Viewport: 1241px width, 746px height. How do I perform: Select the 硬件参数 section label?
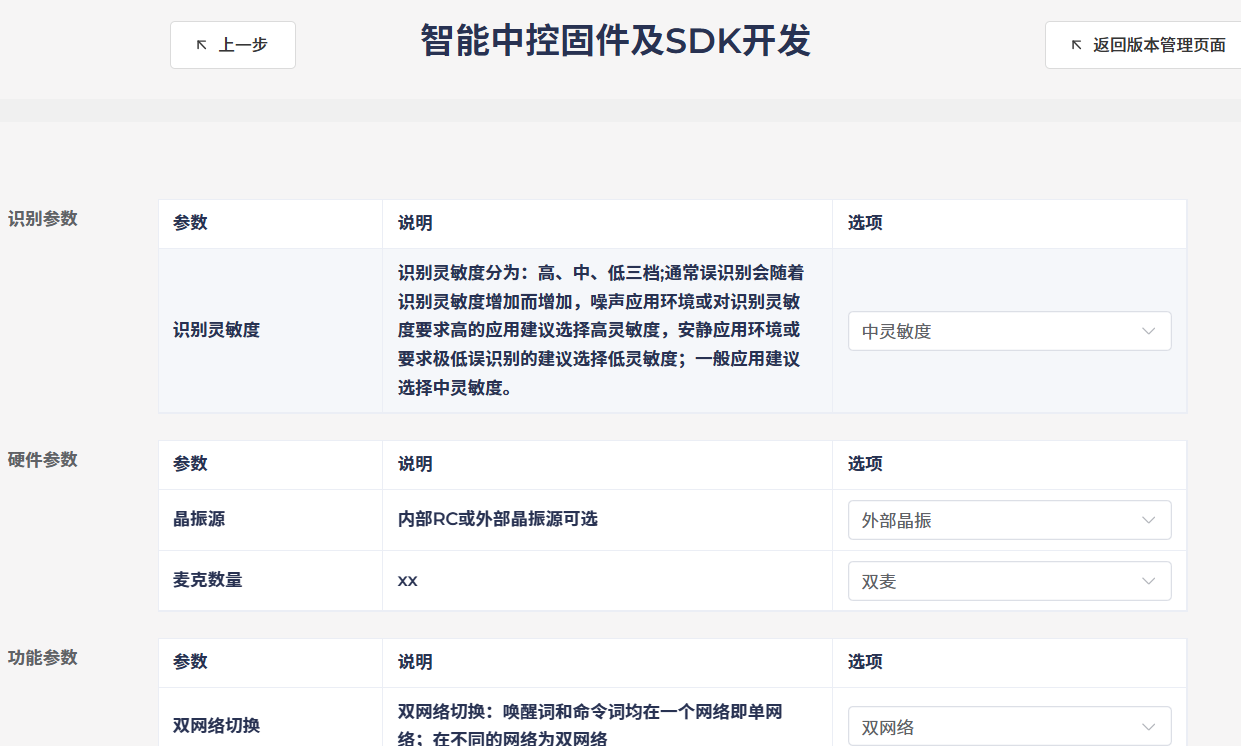click(x=43, y=460)
